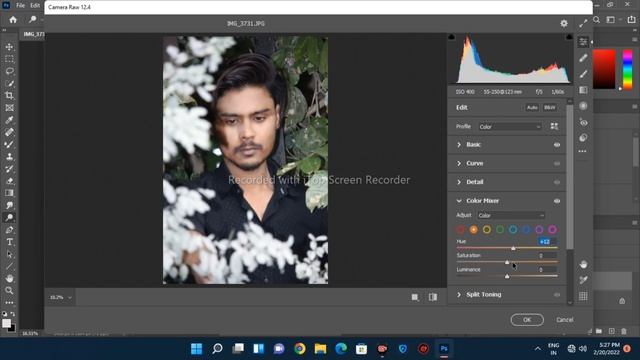Click the Cancel button

pos(564,320)
